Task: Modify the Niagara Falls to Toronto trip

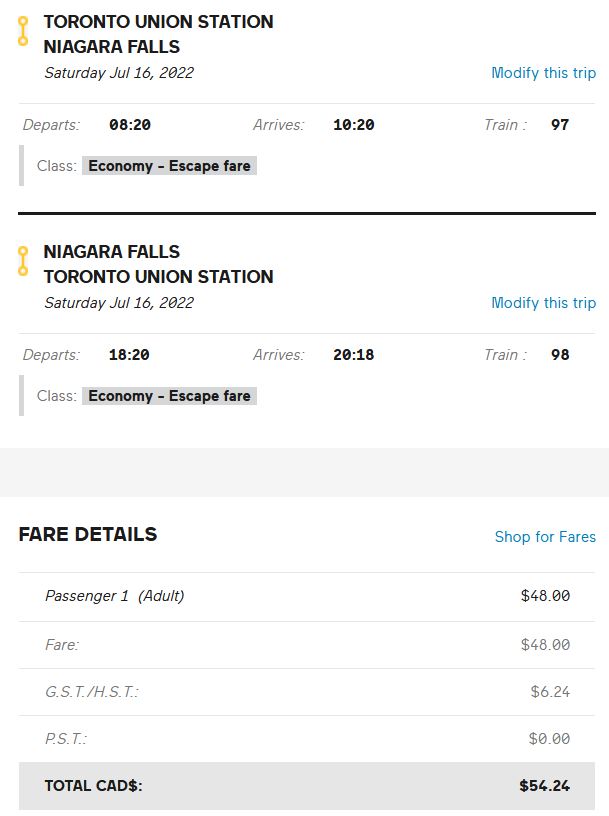Action: click(x=543, y=303)
